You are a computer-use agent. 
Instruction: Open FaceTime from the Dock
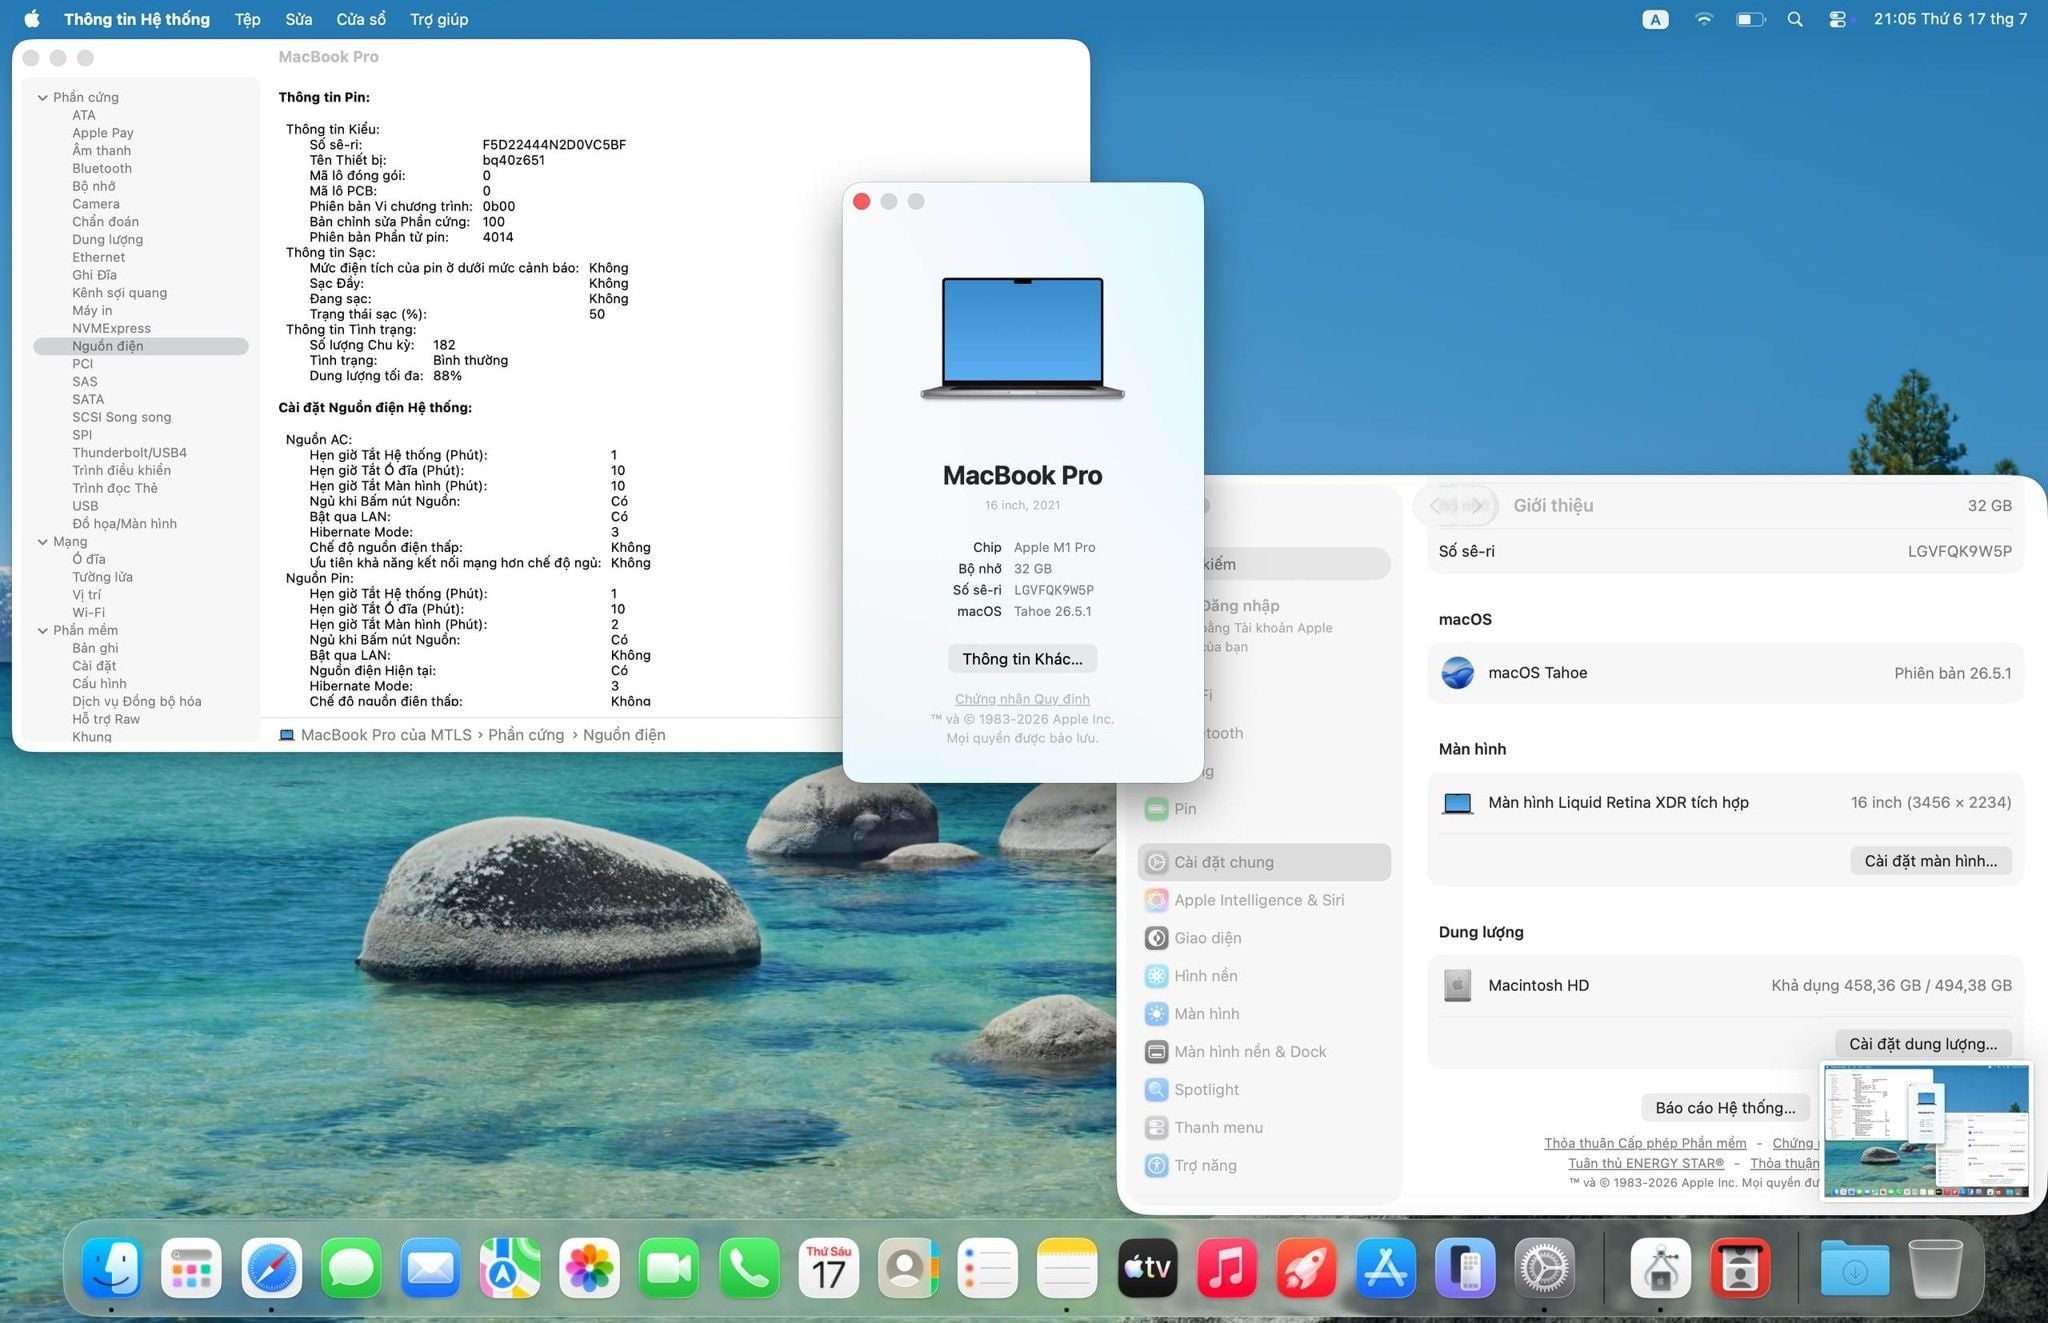669,1268
